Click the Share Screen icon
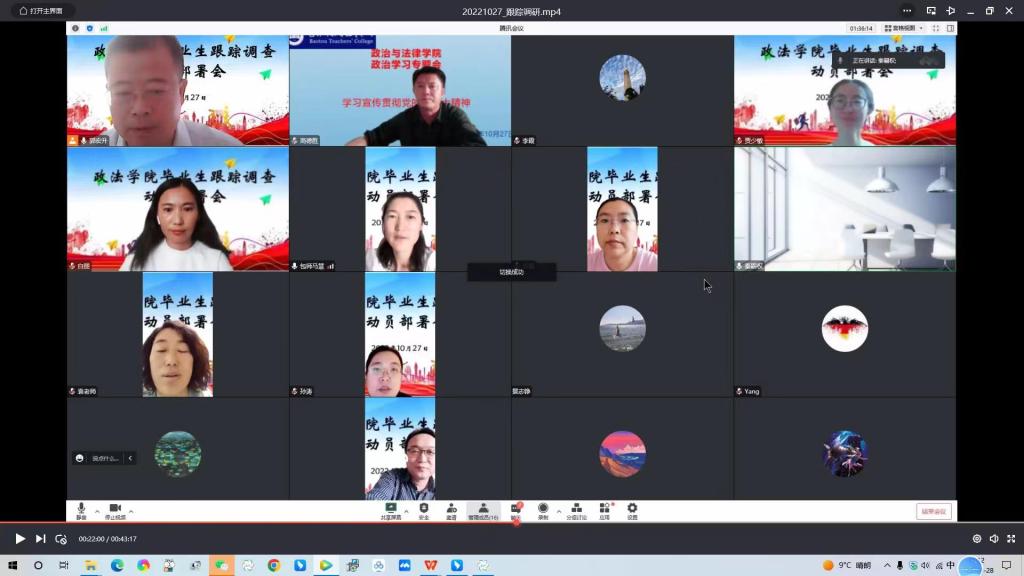1024x576 pixels. pos(391,510)
